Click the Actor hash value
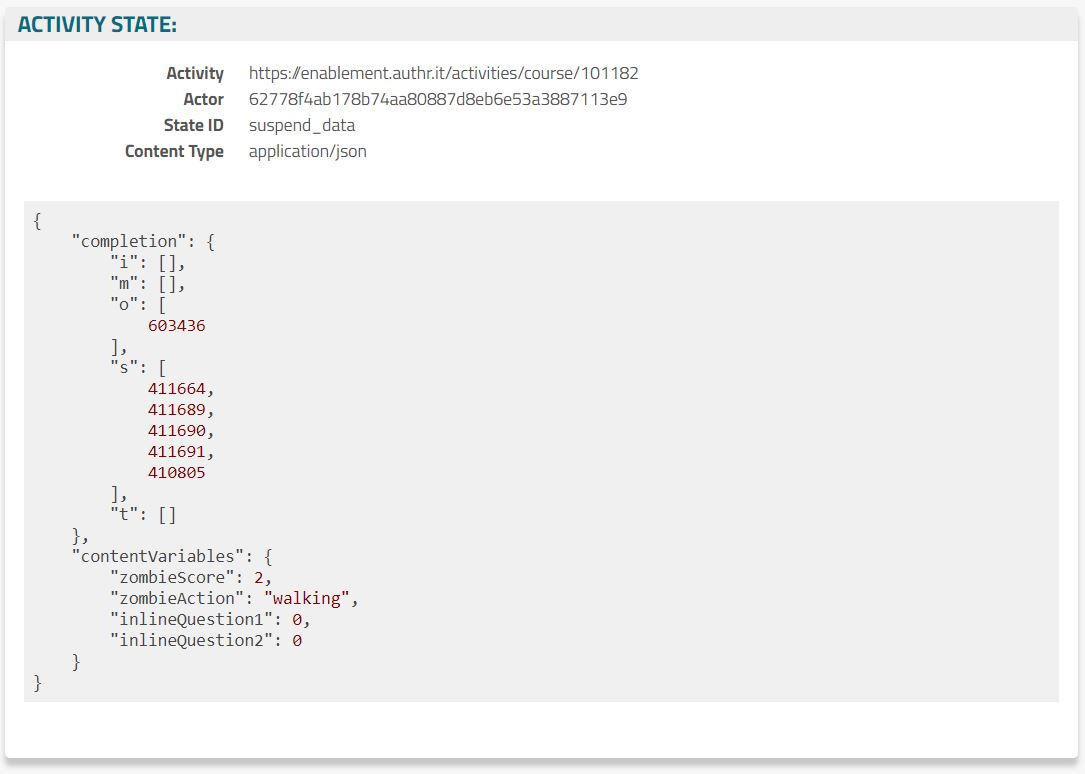Image resolution: width=1085 pixels, height=774 pixels. pos(437,99)
